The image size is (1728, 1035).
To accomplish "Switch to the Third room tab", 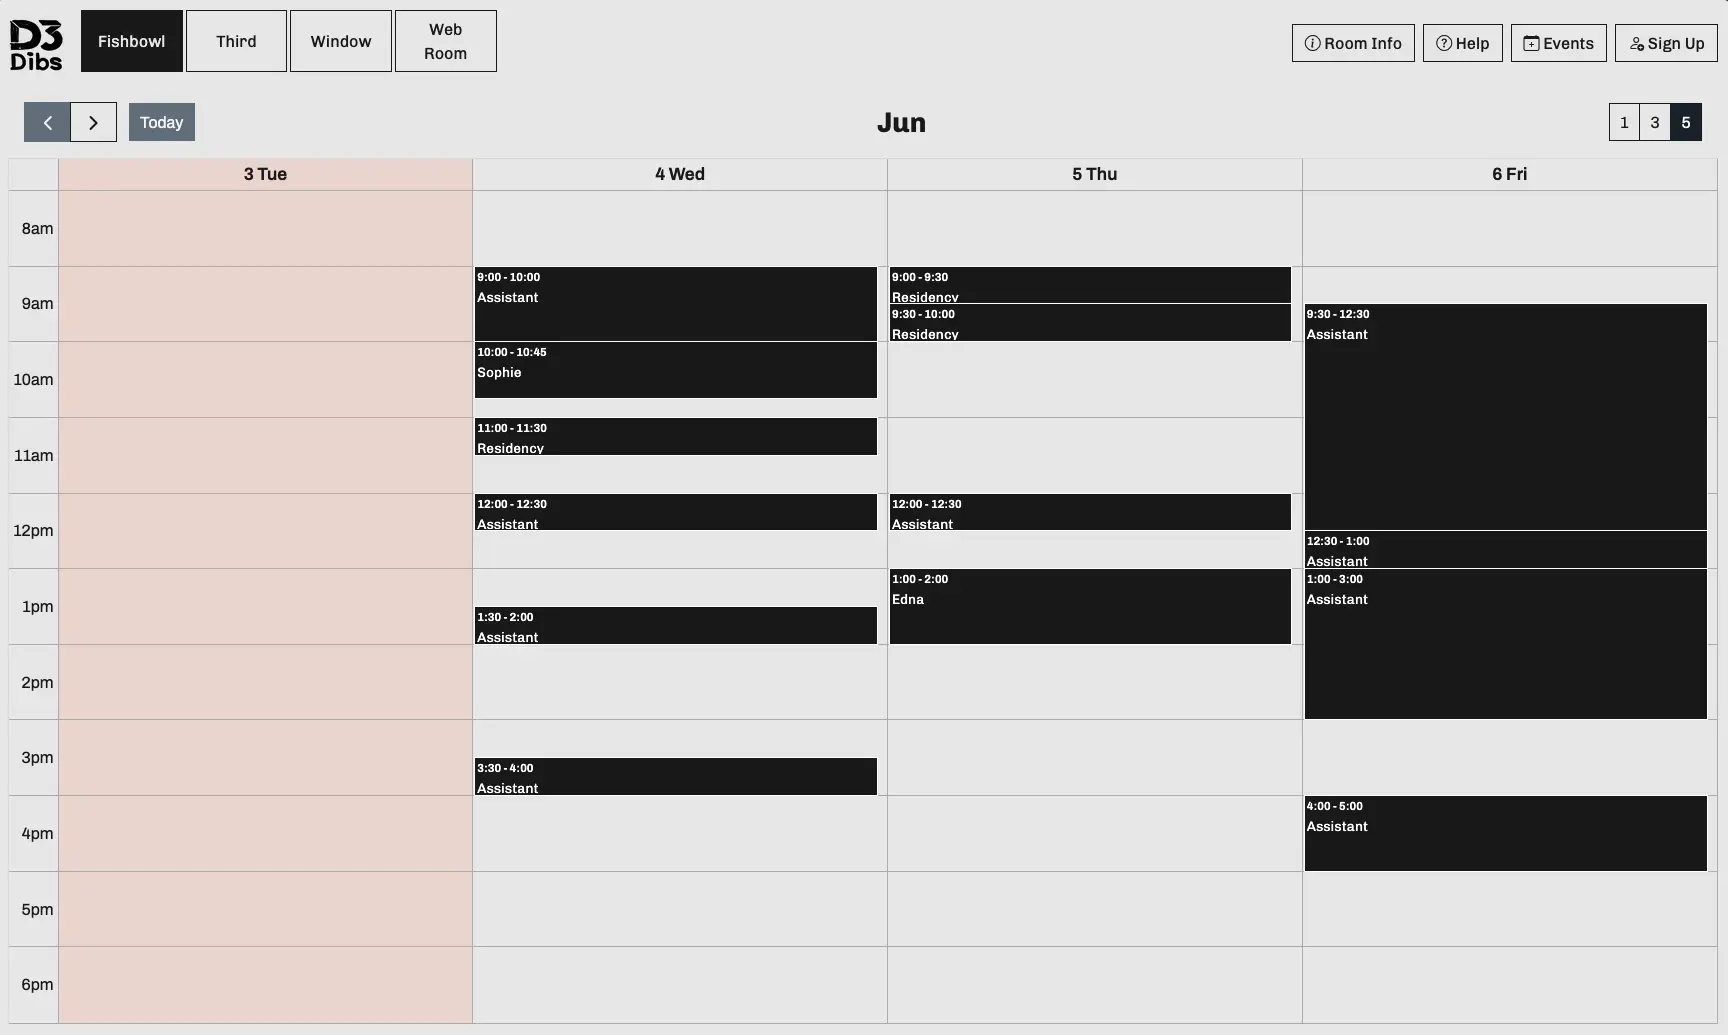I will (x=236, y=41).
